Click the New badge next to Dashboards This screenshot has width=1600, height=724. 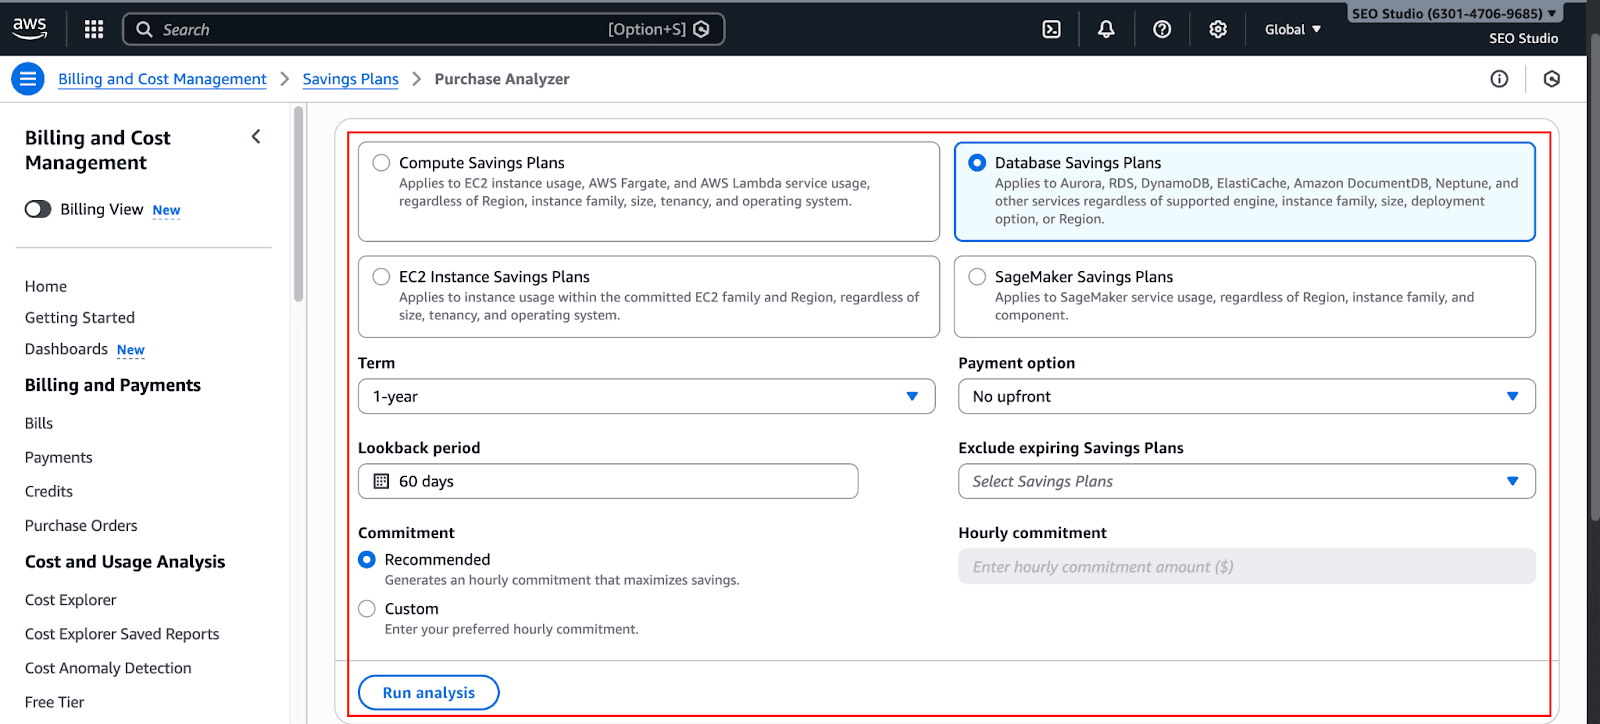(x=131, y=350)
